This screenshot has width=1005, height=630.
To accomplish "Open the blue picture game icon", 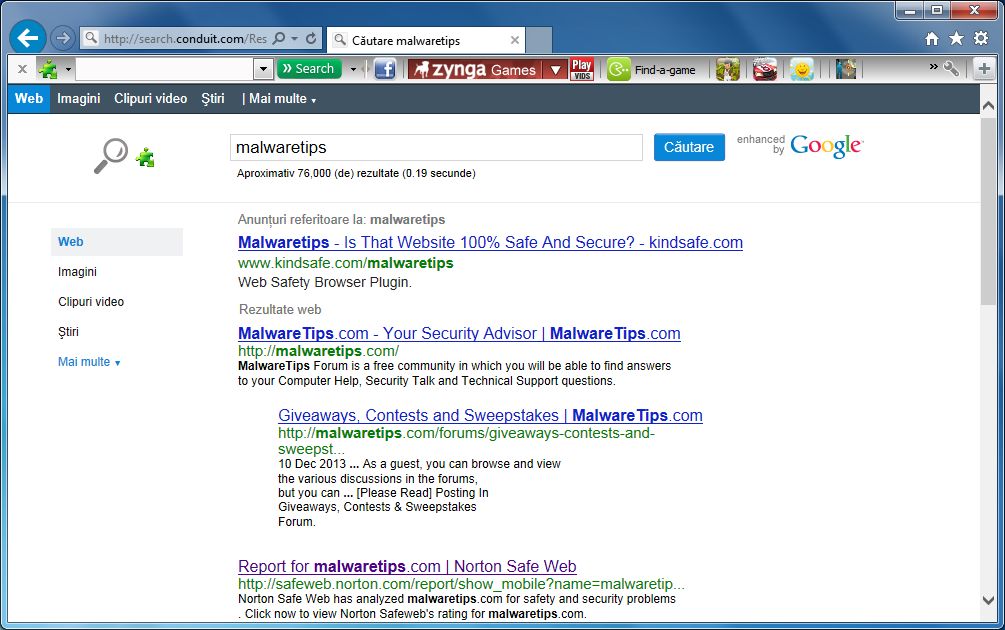I will pyautogui.click(x=846, y=69).
